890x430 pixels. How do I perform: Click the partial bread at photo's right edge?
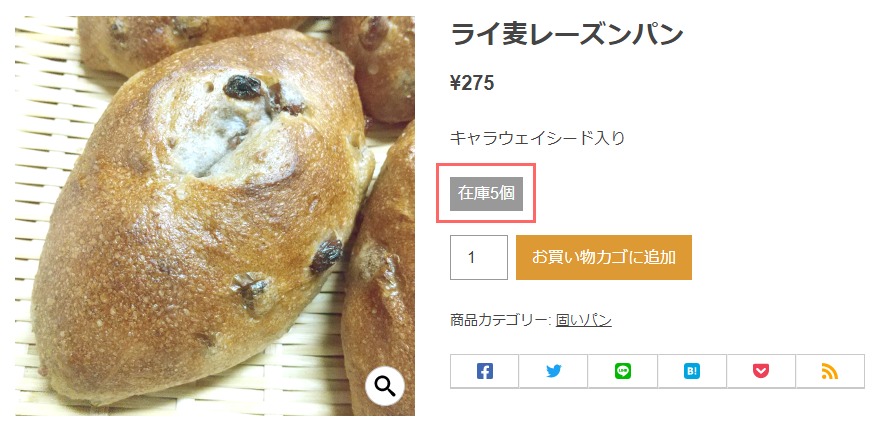(x=381, y=272)
